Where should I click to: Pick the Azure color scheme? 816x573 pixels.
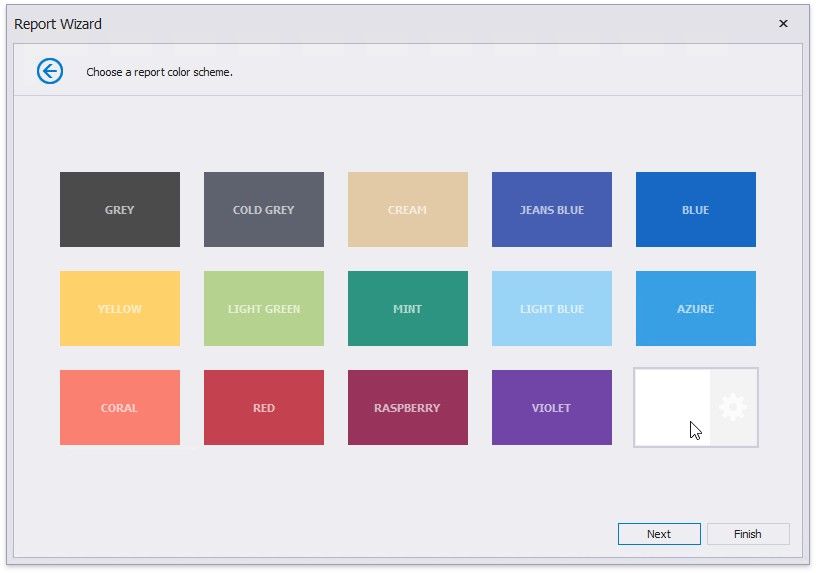(696, 309)
